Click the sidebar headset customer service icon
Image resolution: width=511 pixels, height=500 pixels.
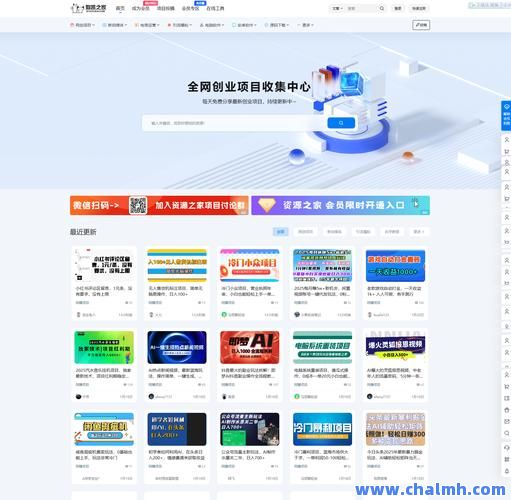tap(507, 448)
